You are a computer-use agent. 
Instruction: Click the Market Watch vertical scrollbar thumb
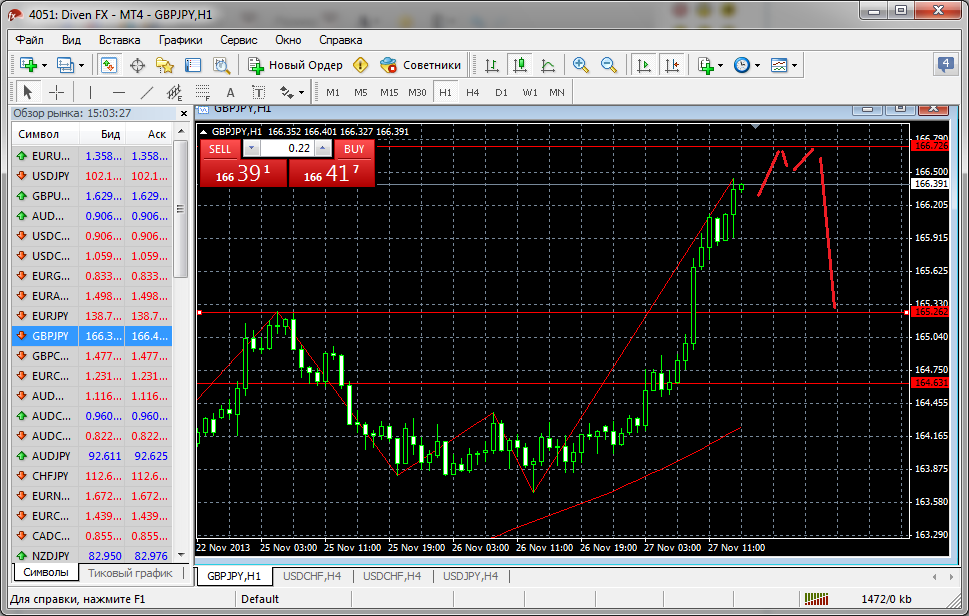(180, 209)
